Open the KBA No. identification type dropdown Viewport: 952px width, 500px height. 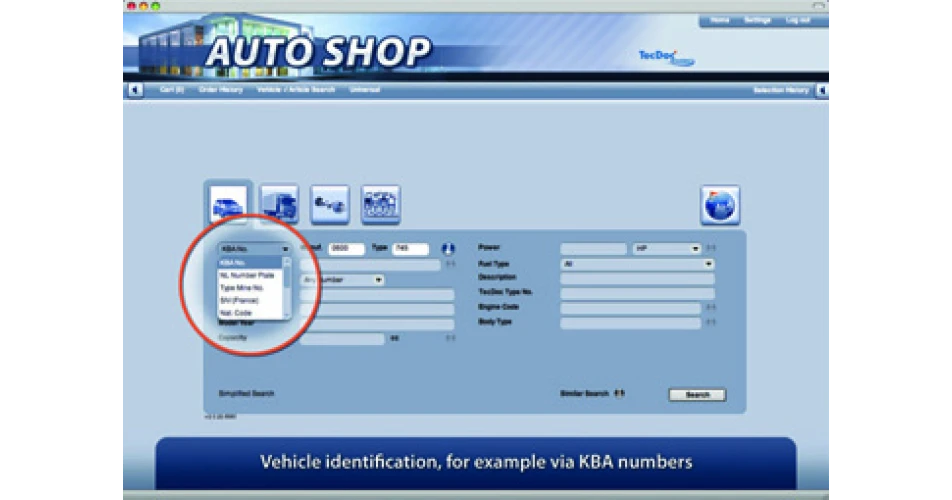(x=254, y=249)
